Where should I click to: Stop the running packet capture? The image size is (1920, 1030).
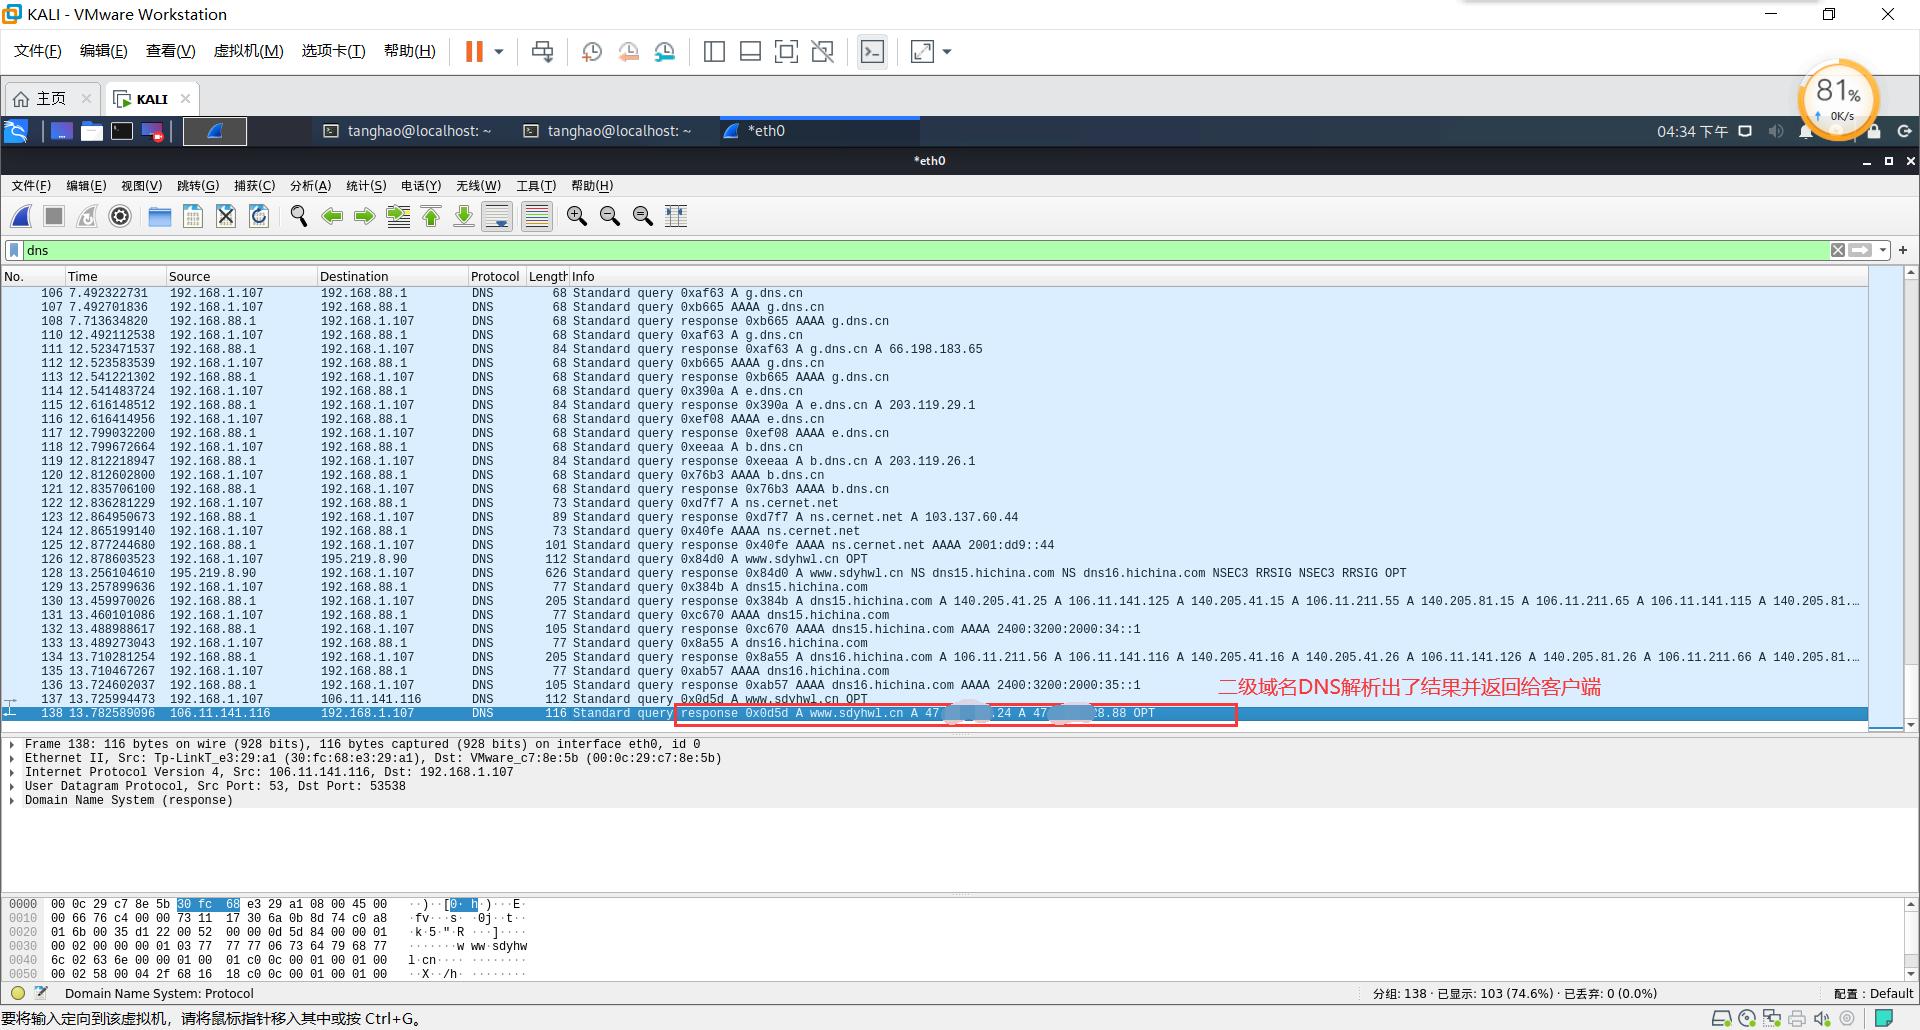pos(54,216)
